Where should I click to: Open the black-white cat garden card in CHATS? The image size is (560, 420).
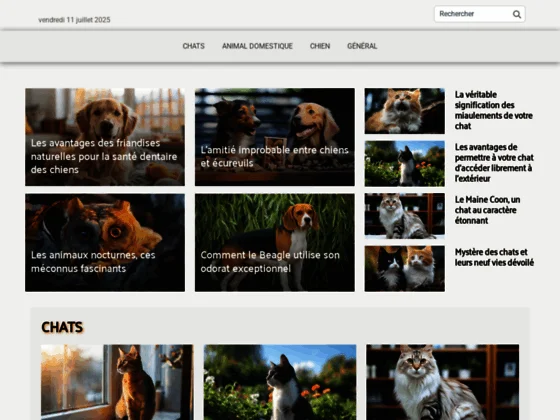[280, 382]
